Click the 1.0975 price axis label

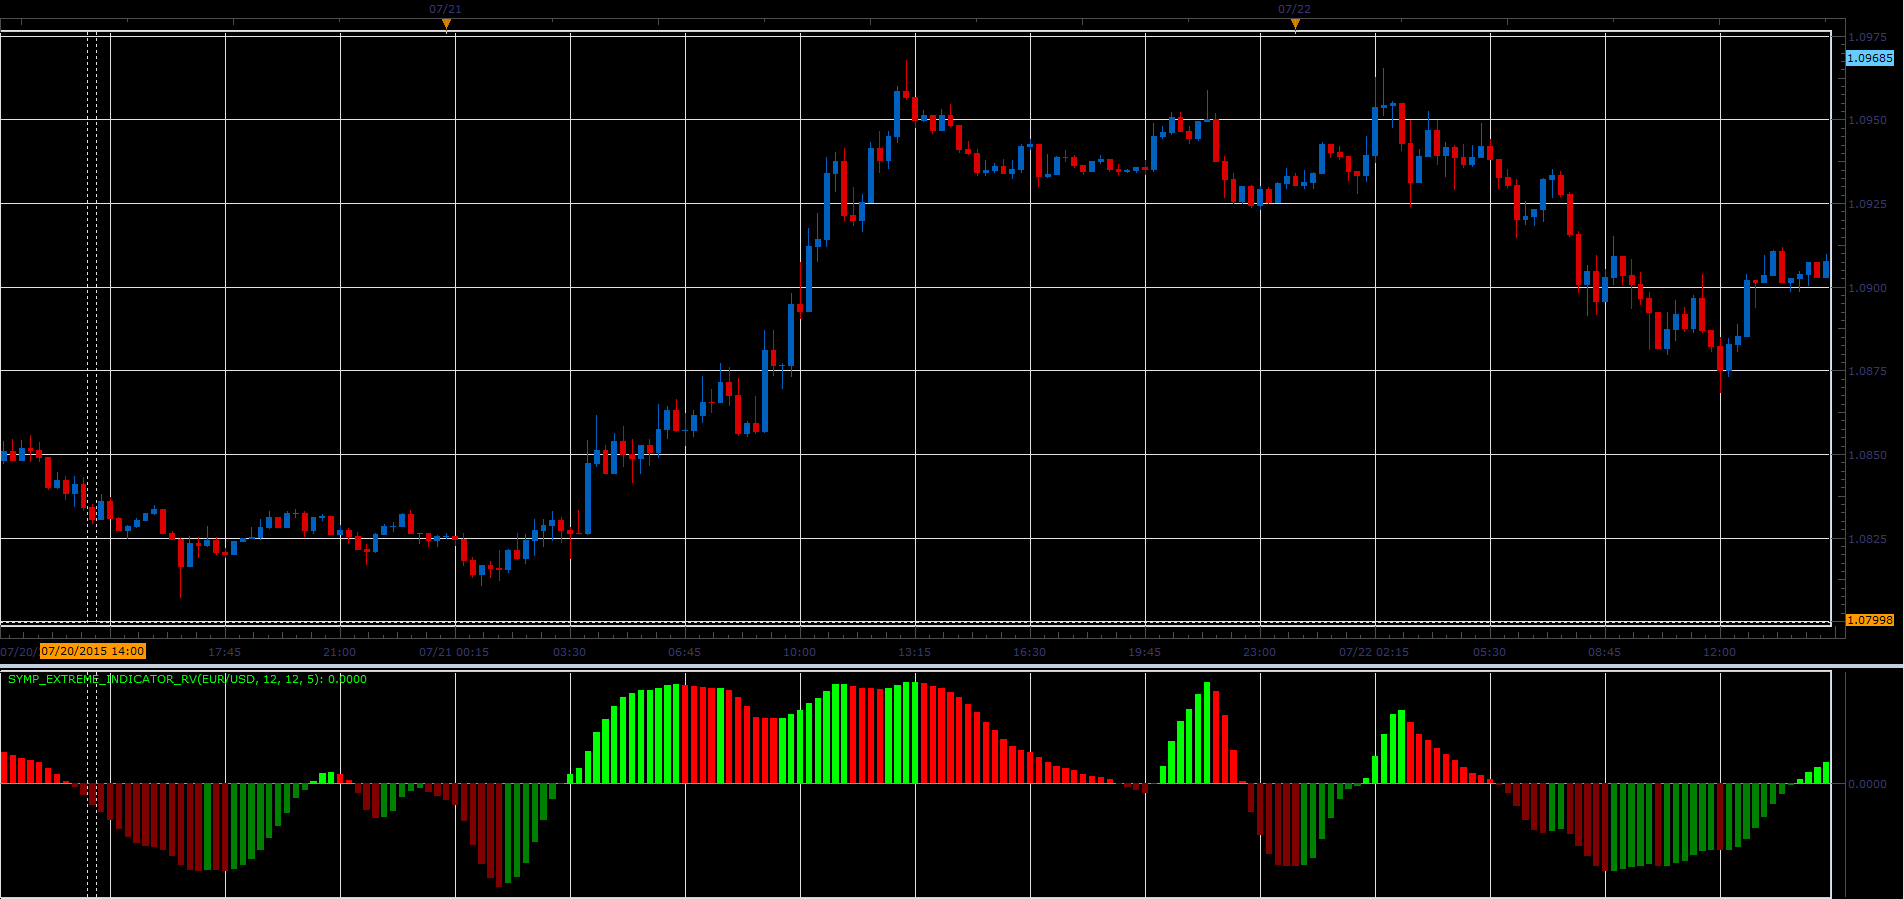(1867, 37)
